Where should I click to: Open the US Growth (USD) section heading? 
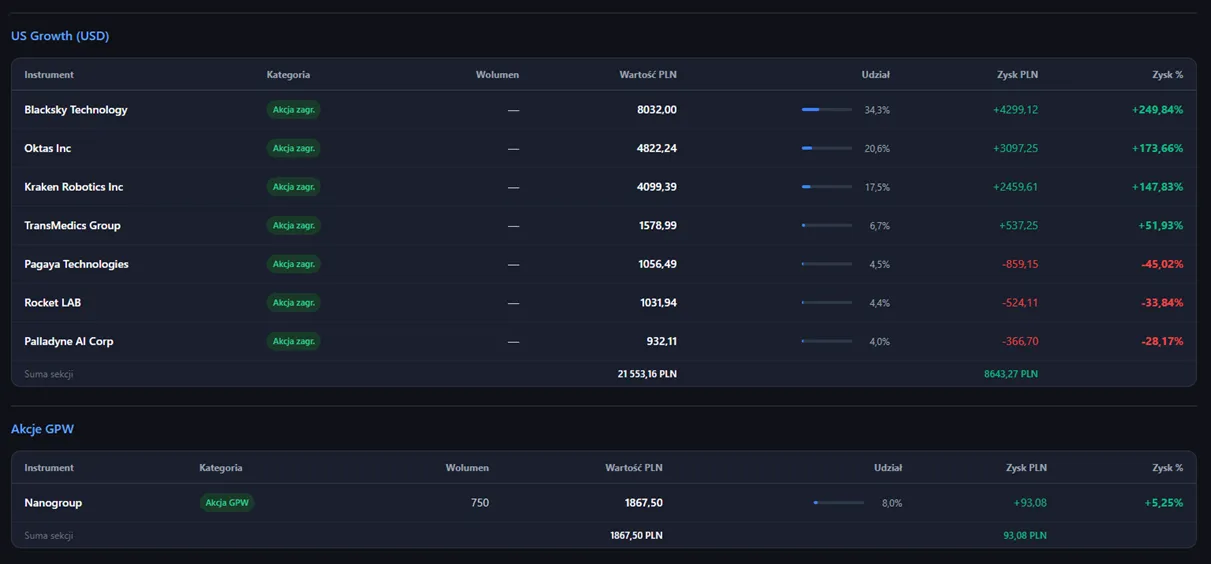click(x=60, y=36)
